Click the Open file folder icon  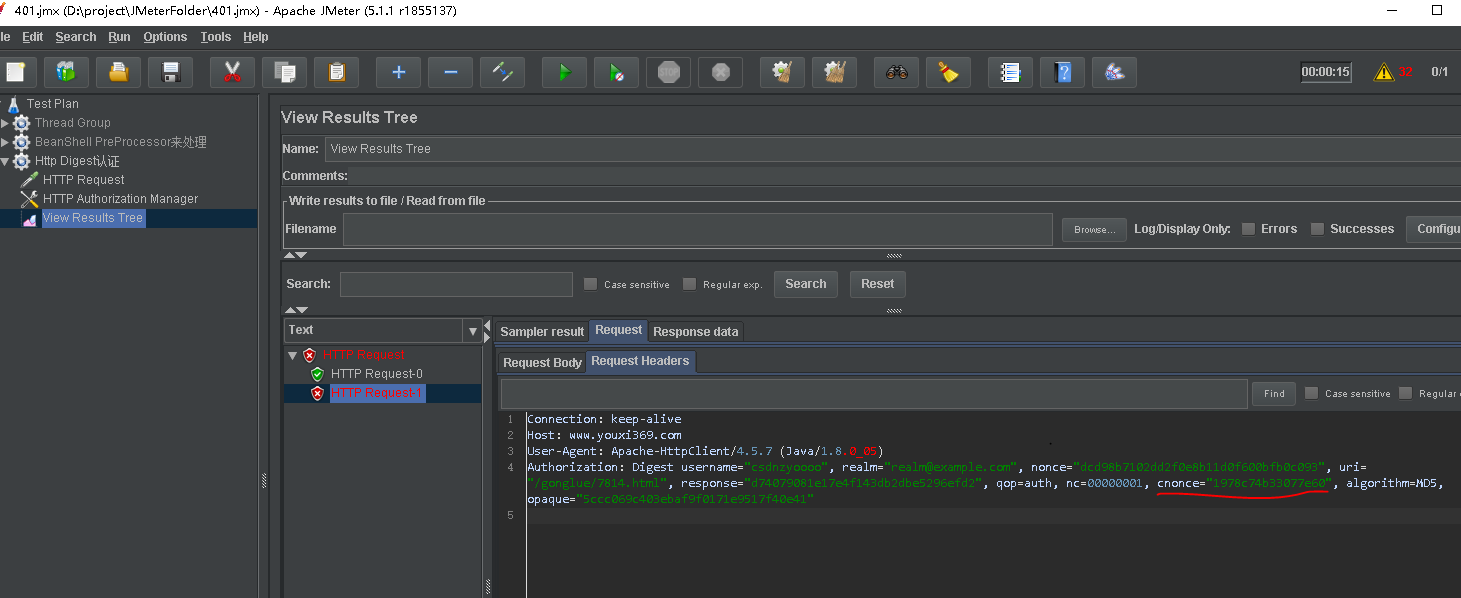click(x=118, y=72)
